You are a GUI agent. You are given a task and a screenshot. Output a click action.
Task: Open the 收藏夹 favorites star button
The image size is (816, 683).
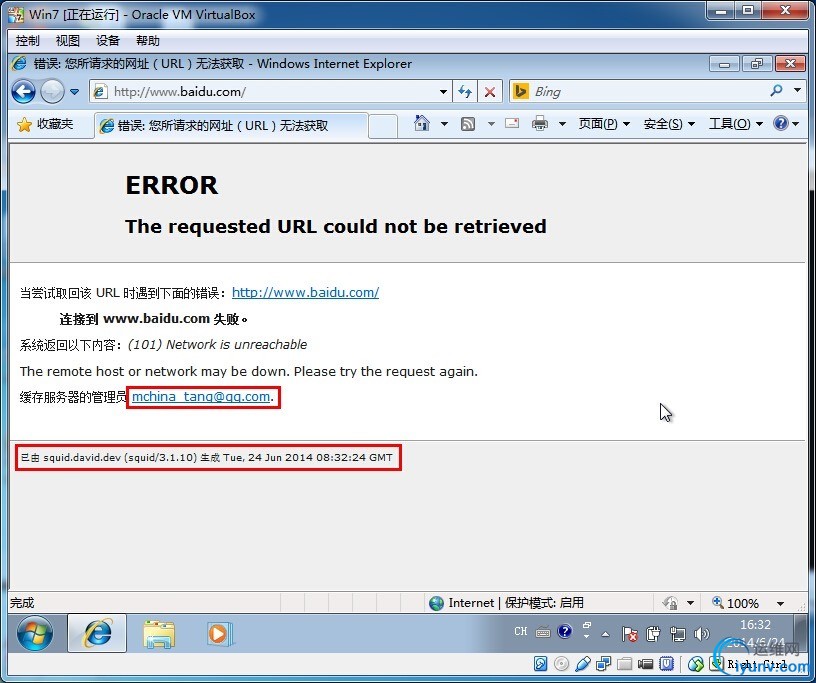[45, 124]
